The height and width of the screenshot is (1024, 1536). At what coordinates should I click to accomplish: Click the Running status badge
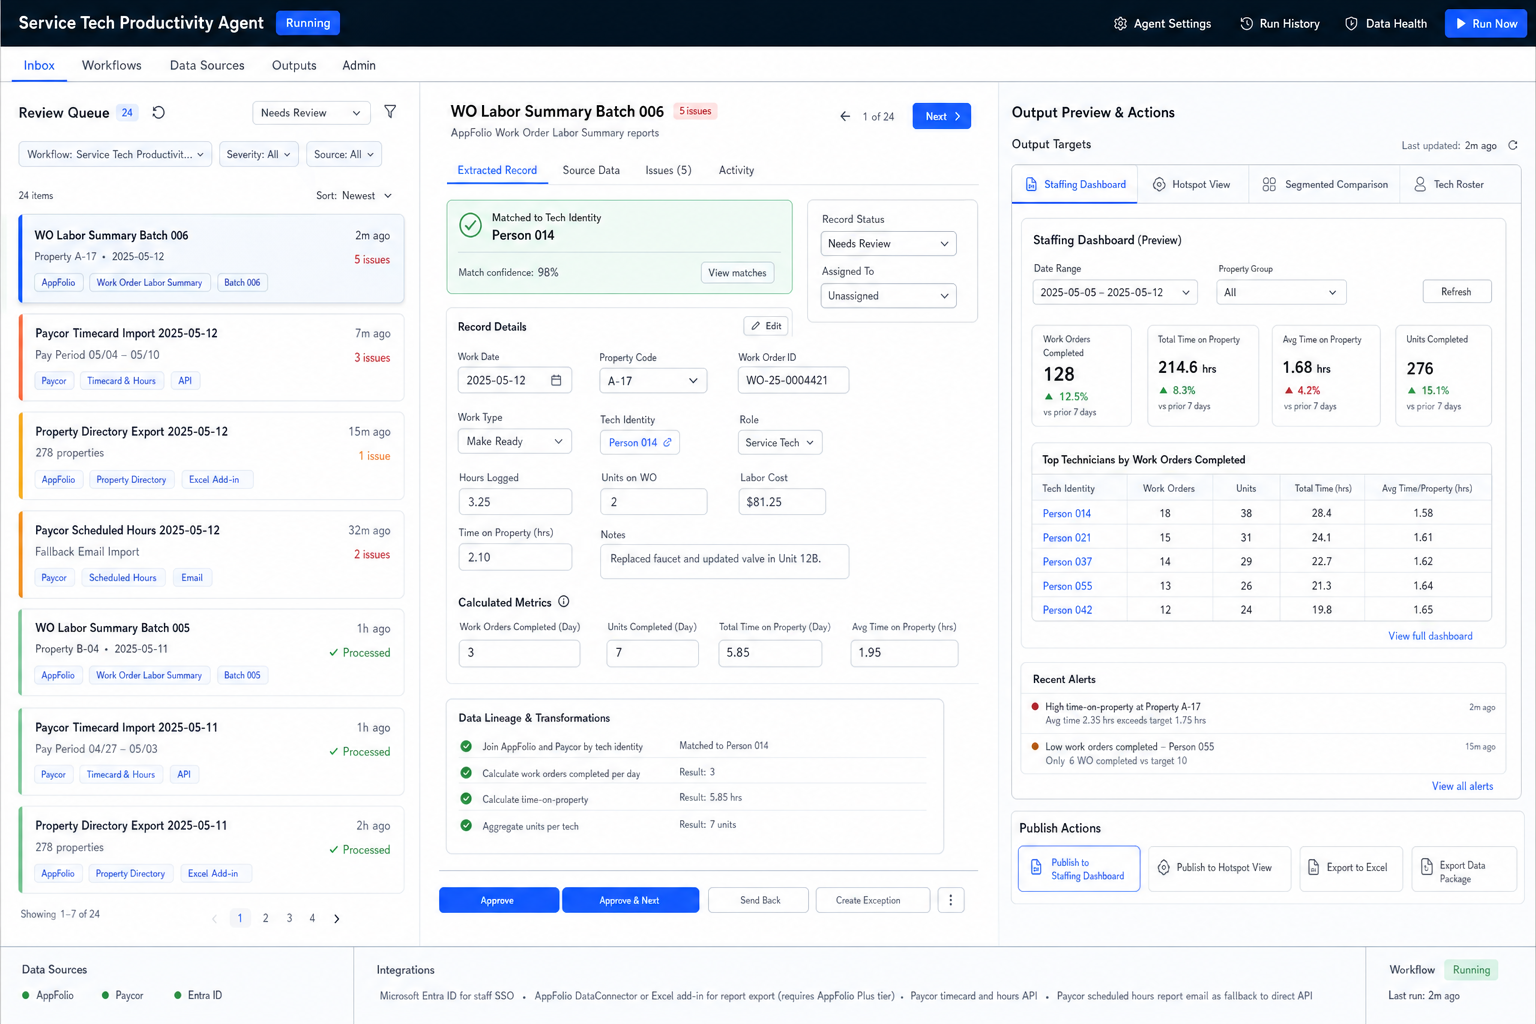pos(308,23)
